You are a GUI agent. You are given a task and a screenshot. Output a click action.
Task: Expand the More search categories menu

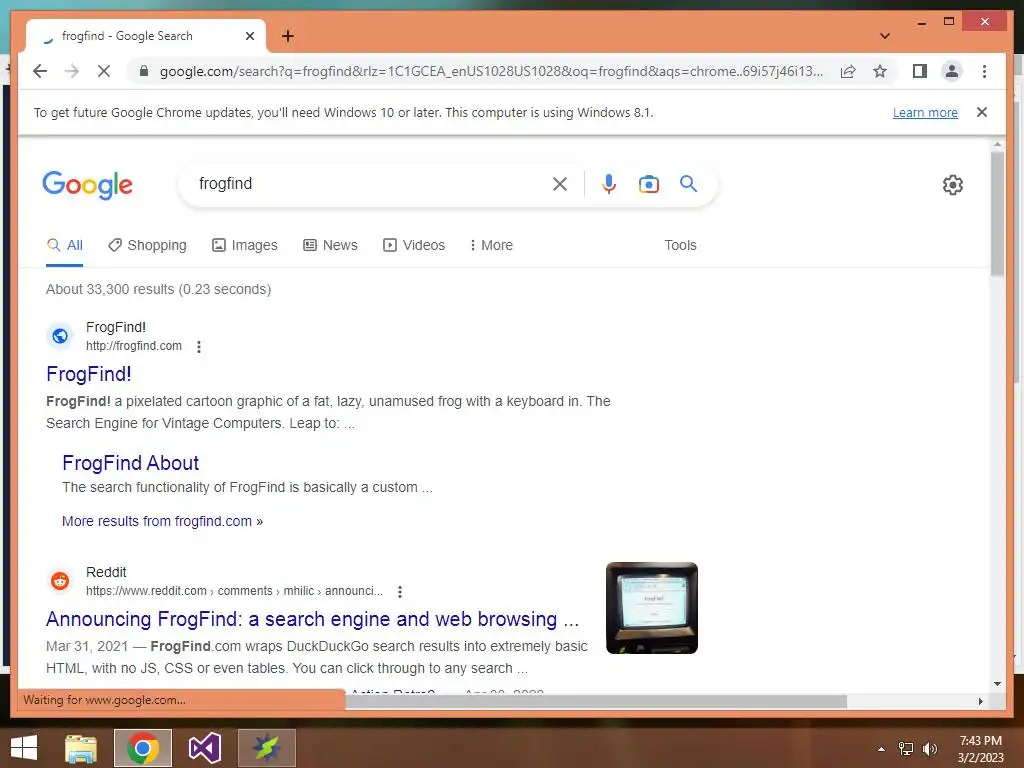491,246
